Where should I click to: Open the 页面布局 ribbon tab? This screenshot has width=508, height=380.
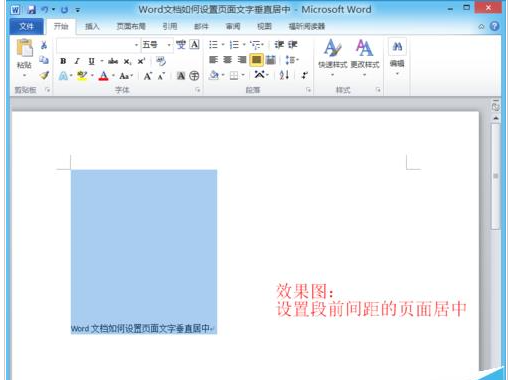(x=131, y=26)
